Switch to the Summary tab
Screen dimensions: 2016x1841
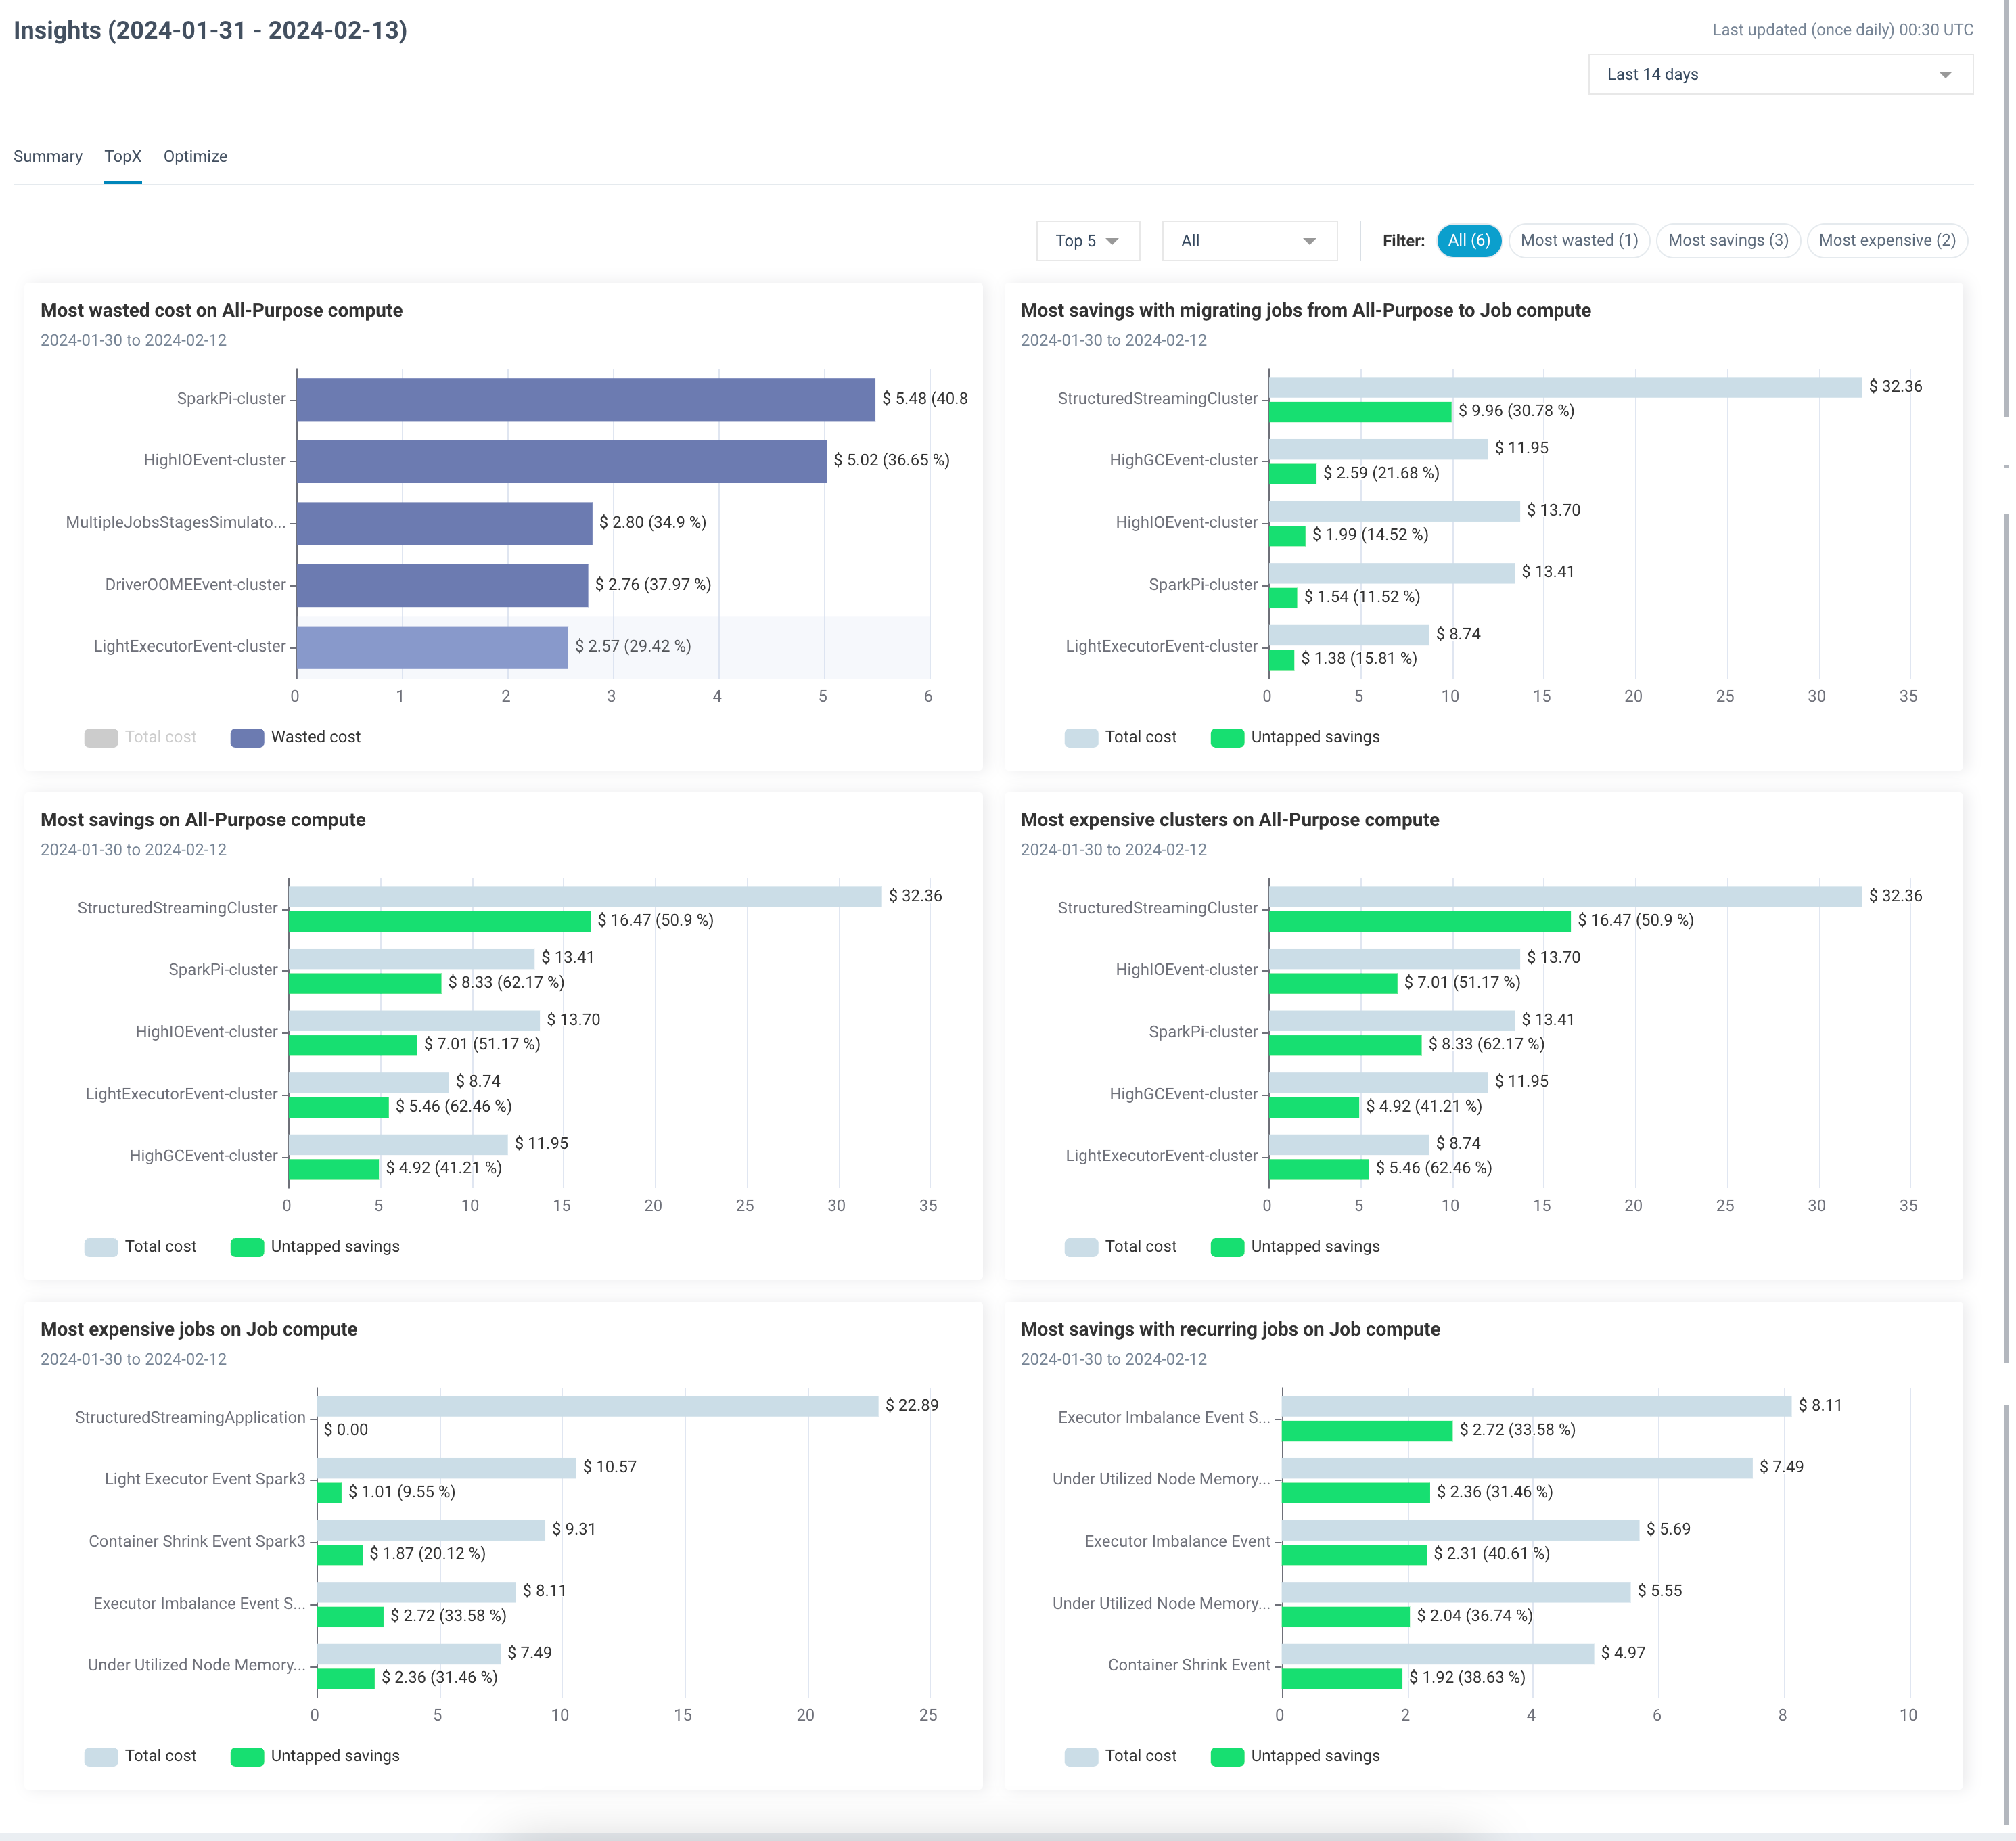click(48, 156)
